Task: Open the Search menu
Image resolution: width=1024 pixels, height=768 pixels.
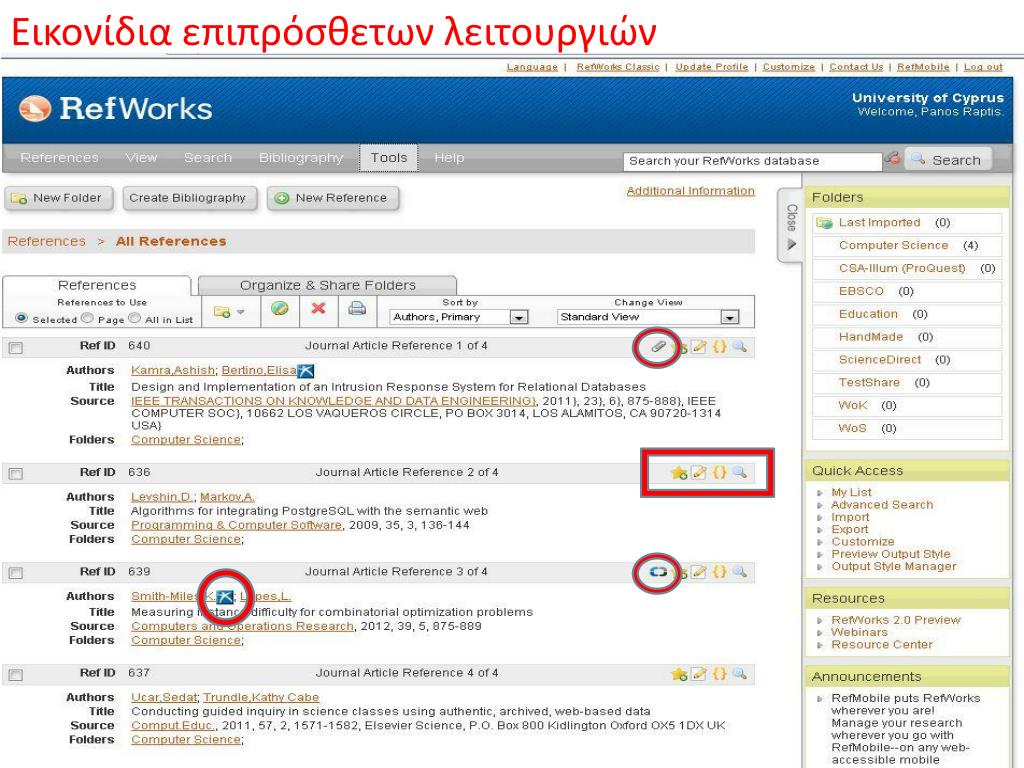Action: 208,158
